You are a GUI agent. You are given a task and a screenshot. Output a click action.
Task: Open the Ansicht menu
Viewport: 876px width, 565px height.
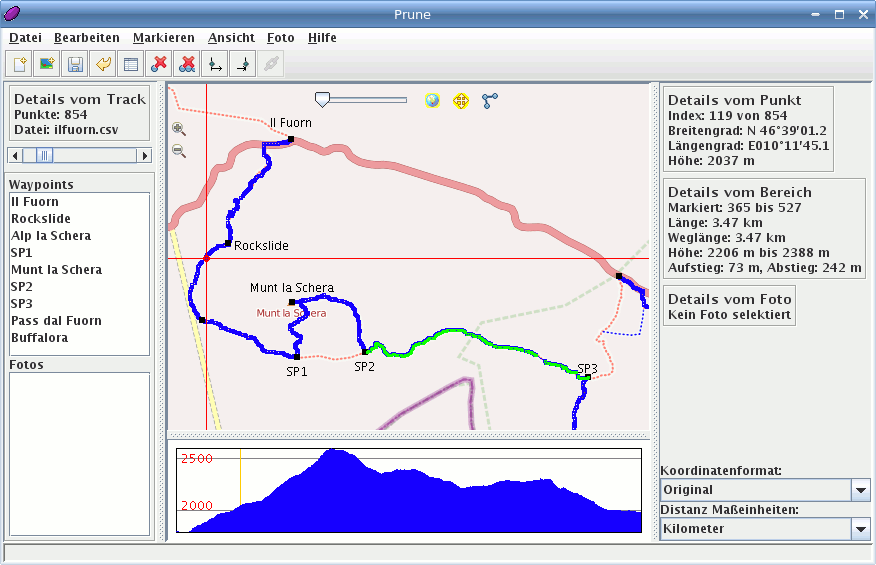(231, 38)
